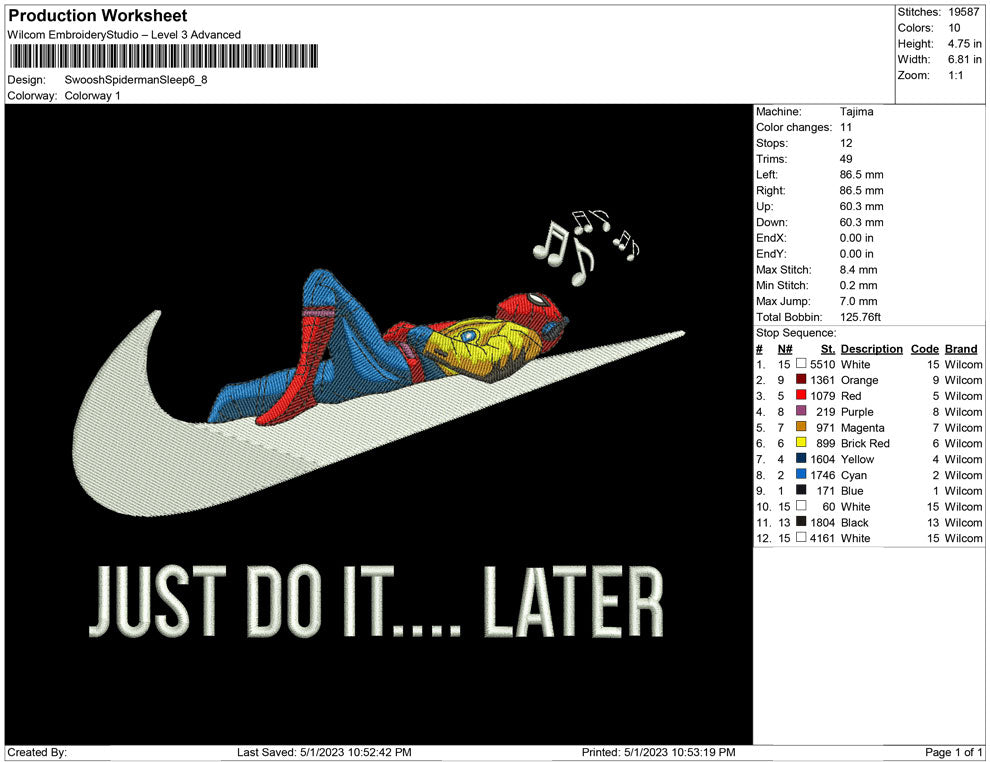
Task: Click the "Stop Sequence:" label
Action: click(x=795, y=333)
